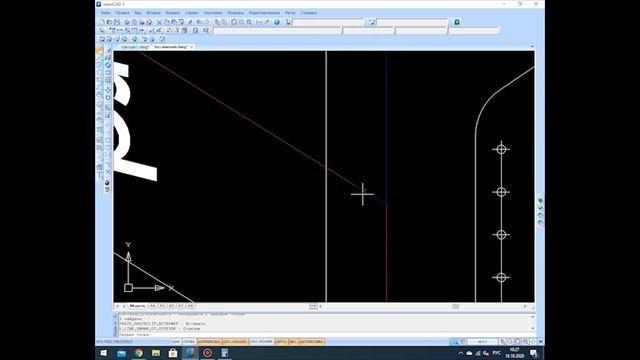The width and height of the screenshot is (640, 360).
Task: Switch to the A0 layout tab
Action: (190, 306)
